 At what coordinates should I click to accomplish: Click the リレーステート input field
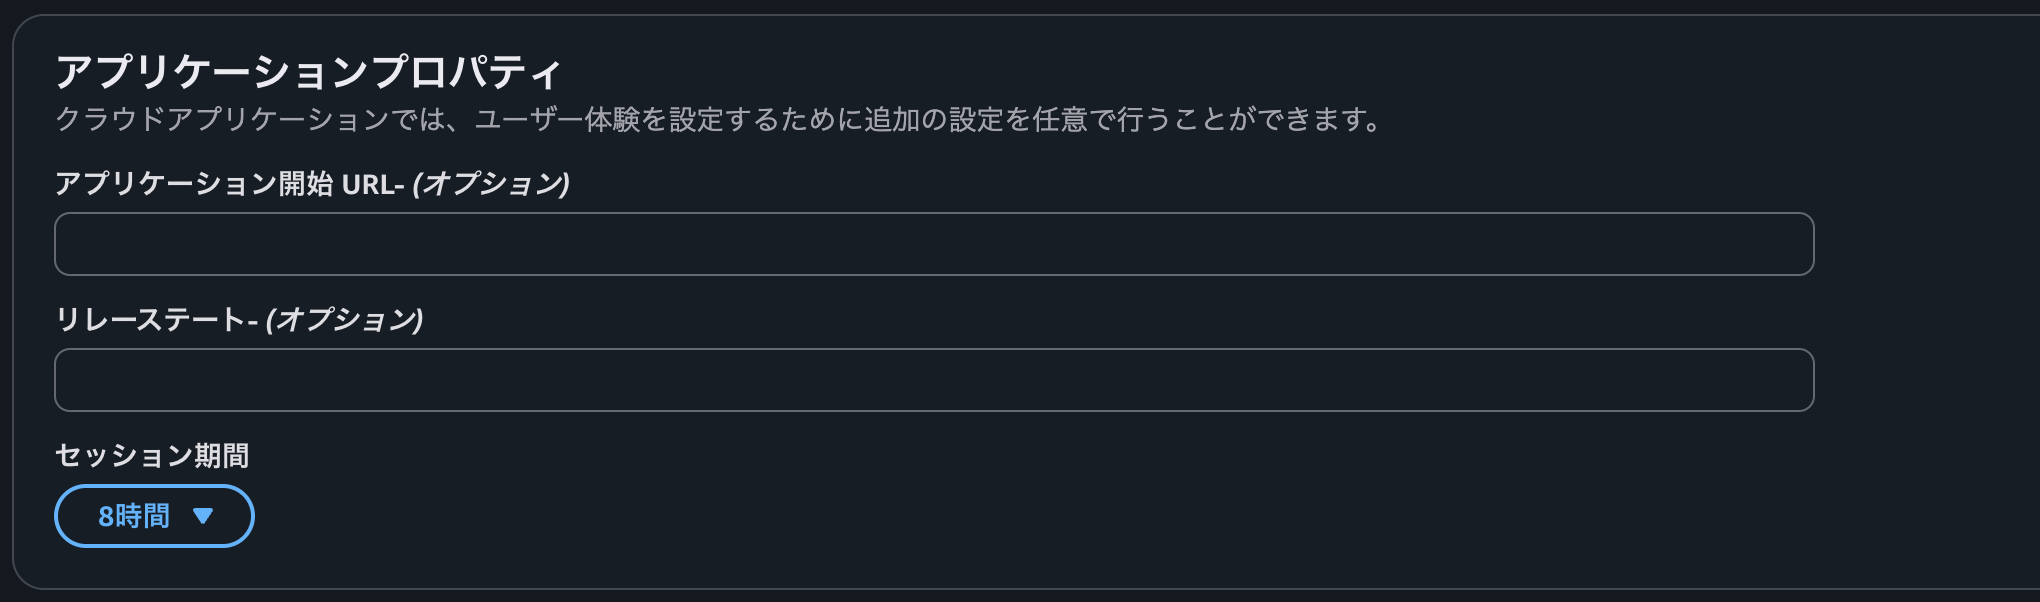930,379
